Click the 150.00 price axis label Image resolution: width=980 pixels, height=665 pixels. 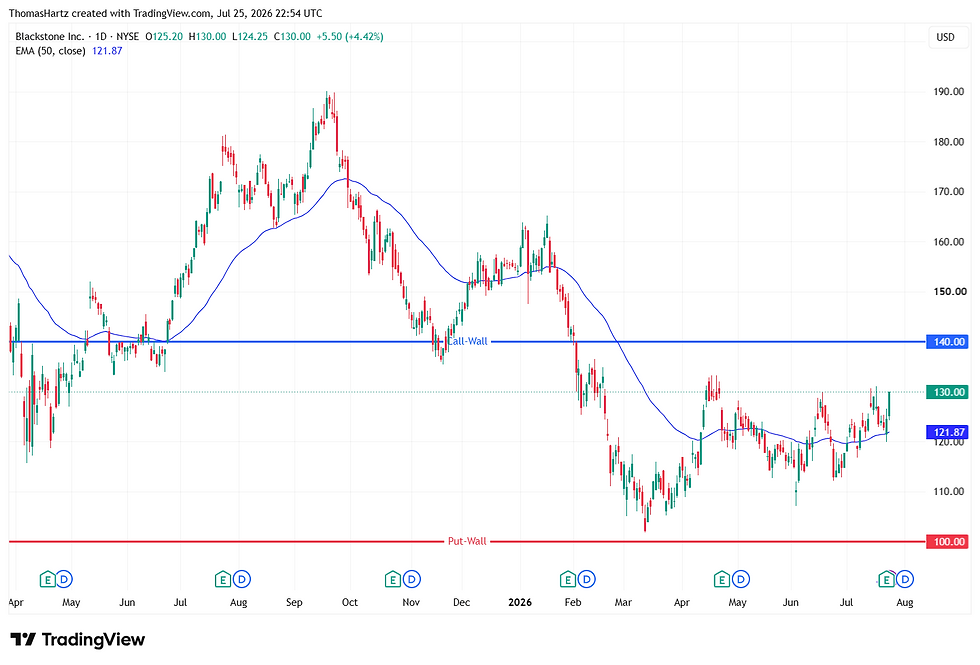point(949,292)
